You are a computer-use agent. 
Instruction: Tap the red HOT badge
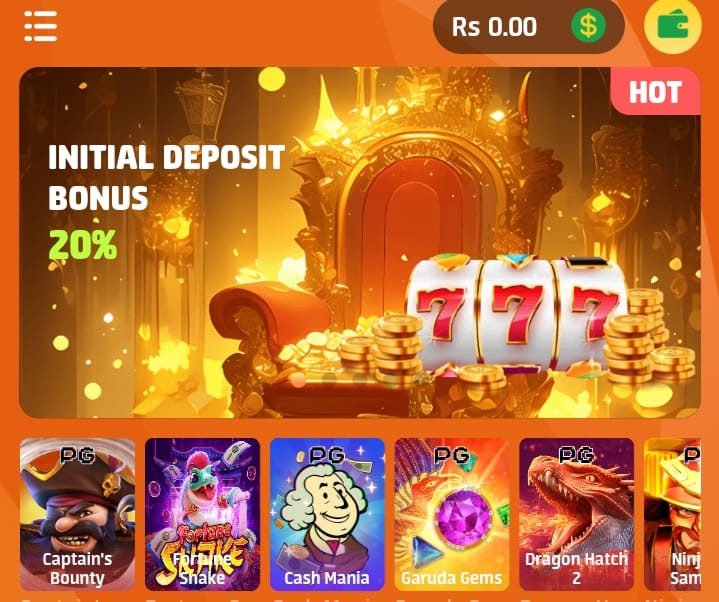pos(655,91)
